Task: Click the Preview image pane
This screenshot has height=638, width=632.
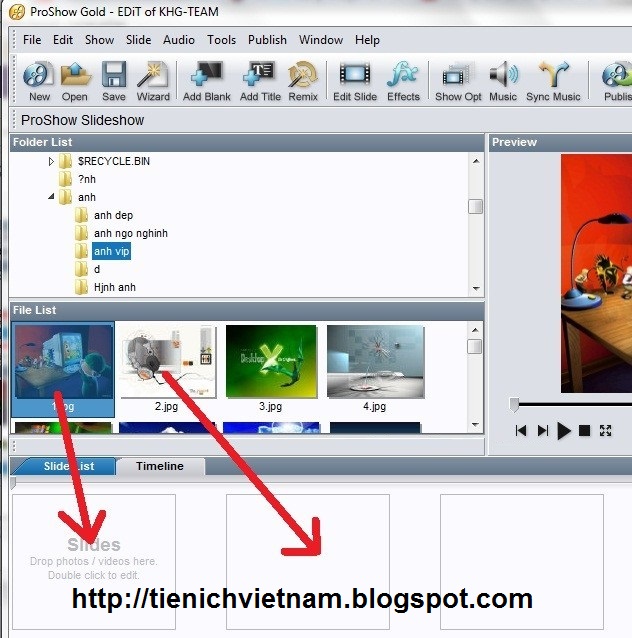Action: click(x=596, y=273)
